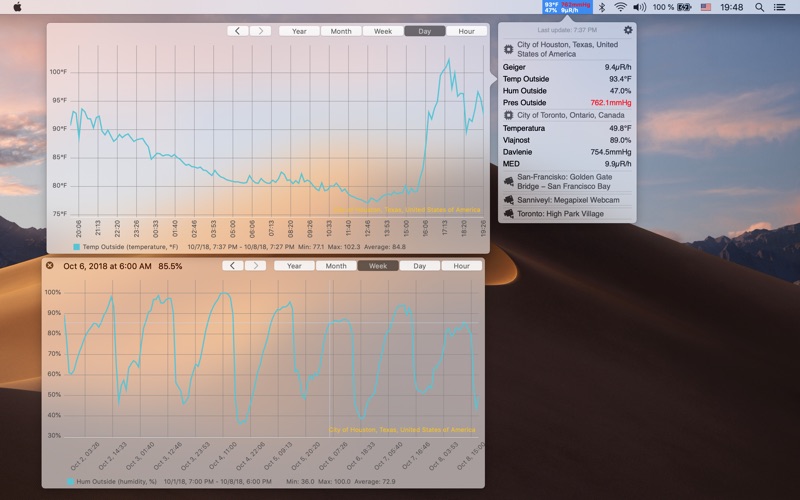Select Day range in humidity chart
The image size is (800, 500).
(419, 266)
